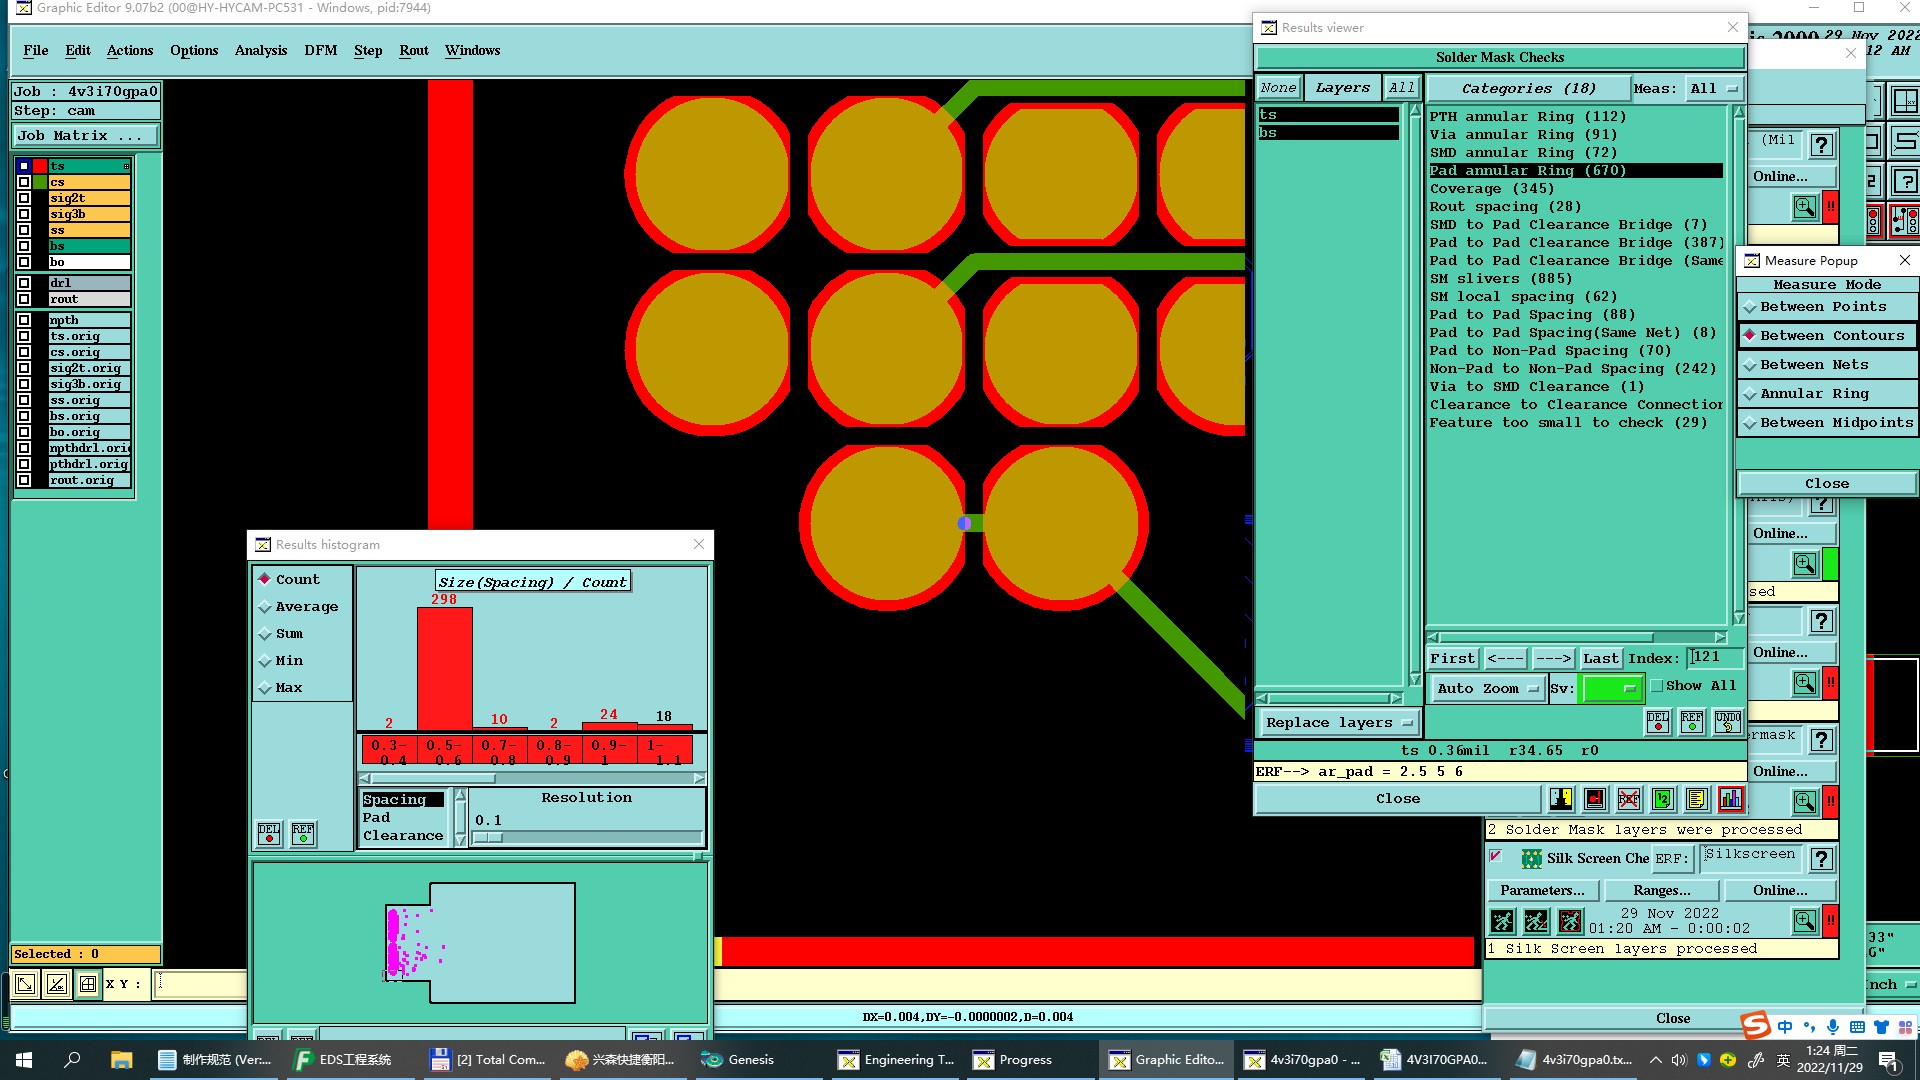The width and height of the screenshot is (1920, 1080).
Task: Click the UNDO icon in Results viewer
Action: coord(1727,722)
